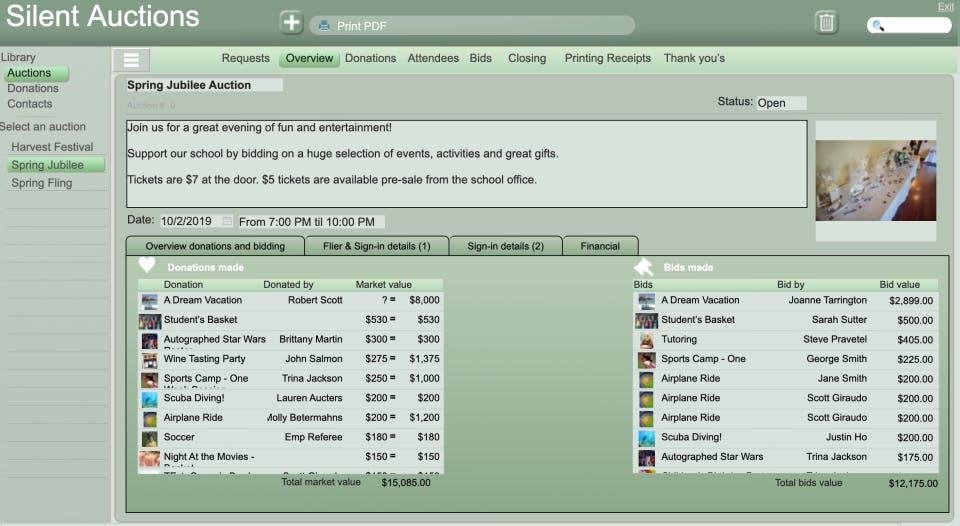Switch to the Financial tab
The width and height of the screenshot is (960, 526).
(x=600, y=246)
